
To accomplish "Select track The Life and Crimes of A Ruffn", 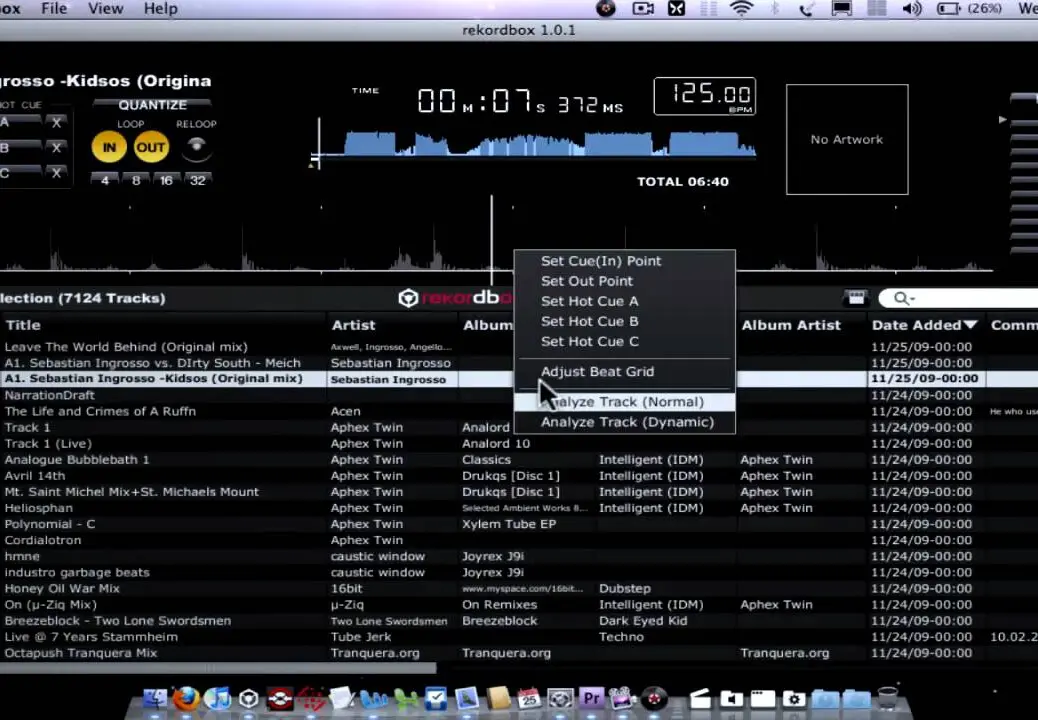I will point(100,411).
